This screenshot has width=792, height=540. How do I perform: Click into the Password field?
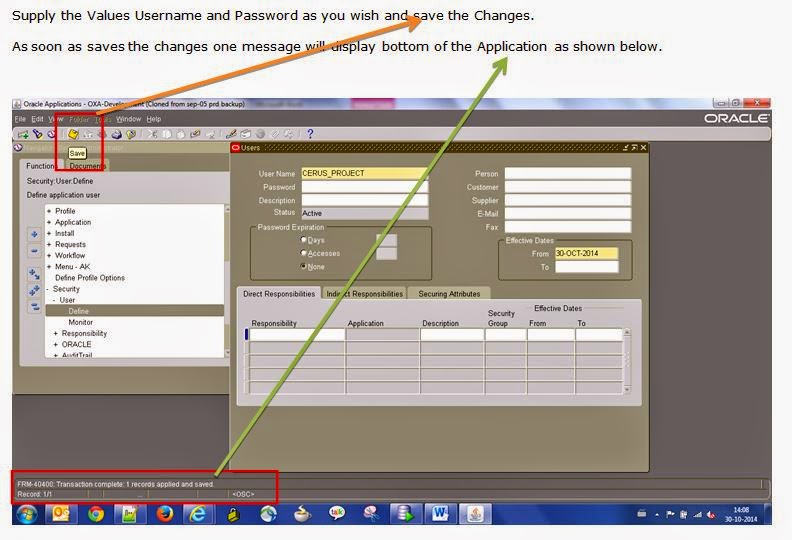[364, 187]
